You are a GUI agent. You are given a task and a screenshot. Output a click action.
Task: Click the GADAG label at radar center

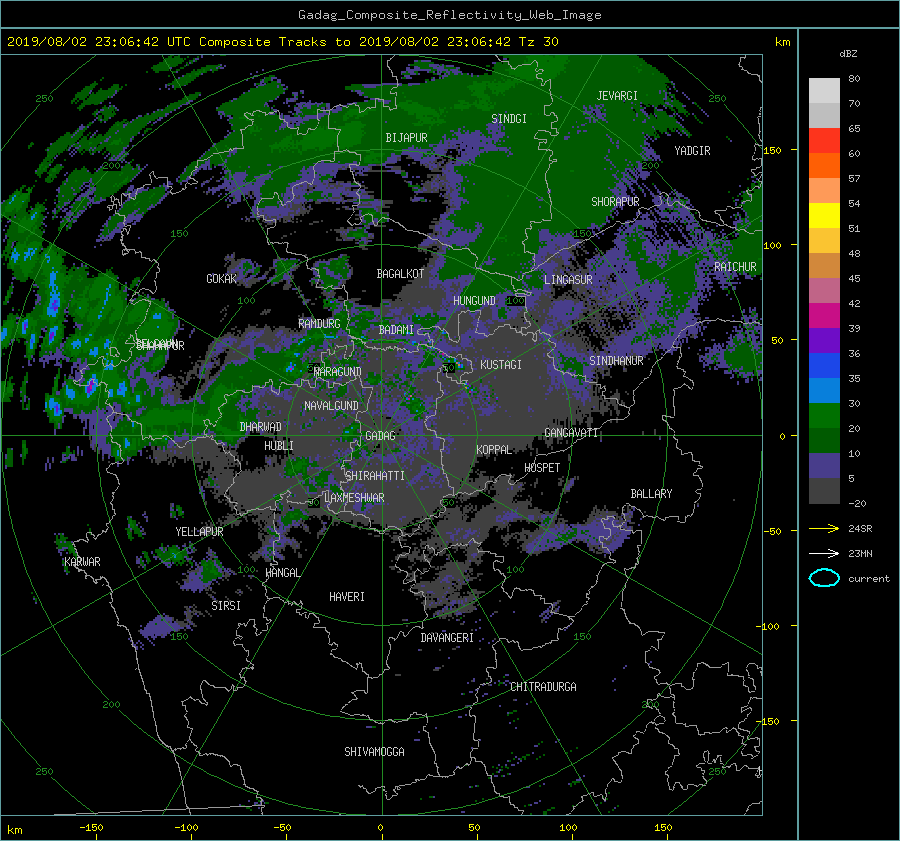(x=380, y=436)
